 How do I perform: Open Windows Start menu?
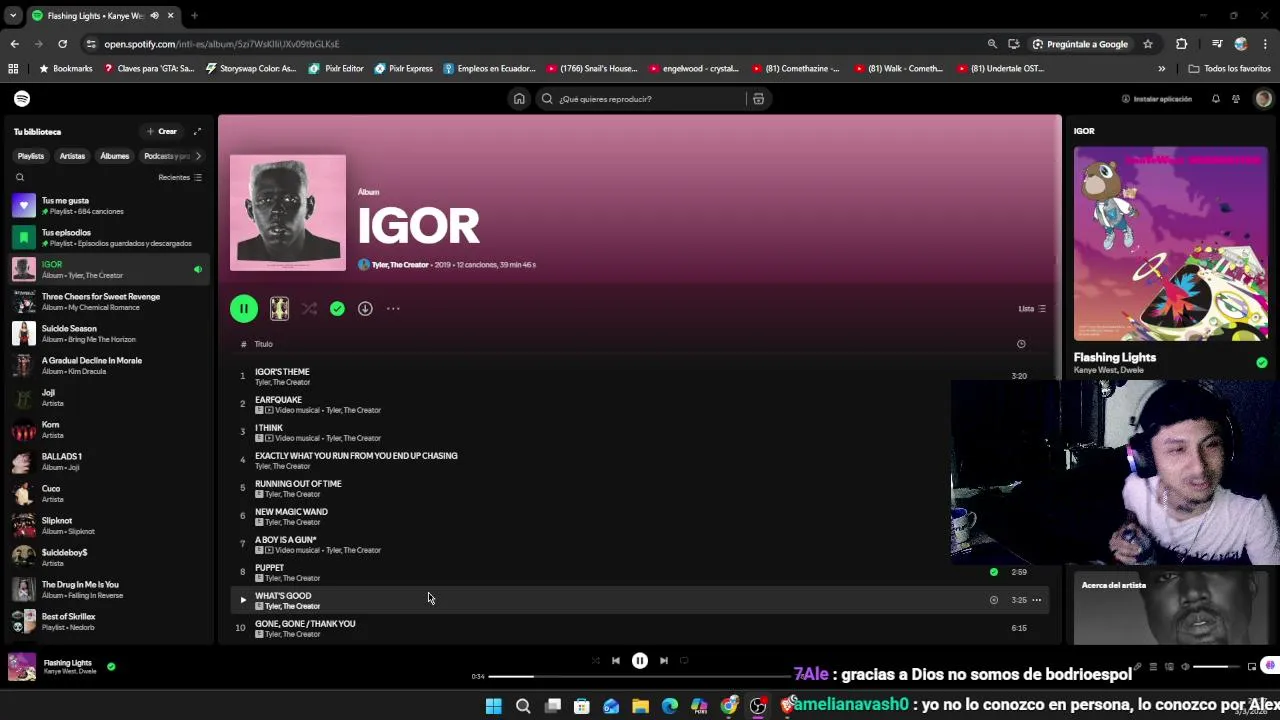[493, 706]
